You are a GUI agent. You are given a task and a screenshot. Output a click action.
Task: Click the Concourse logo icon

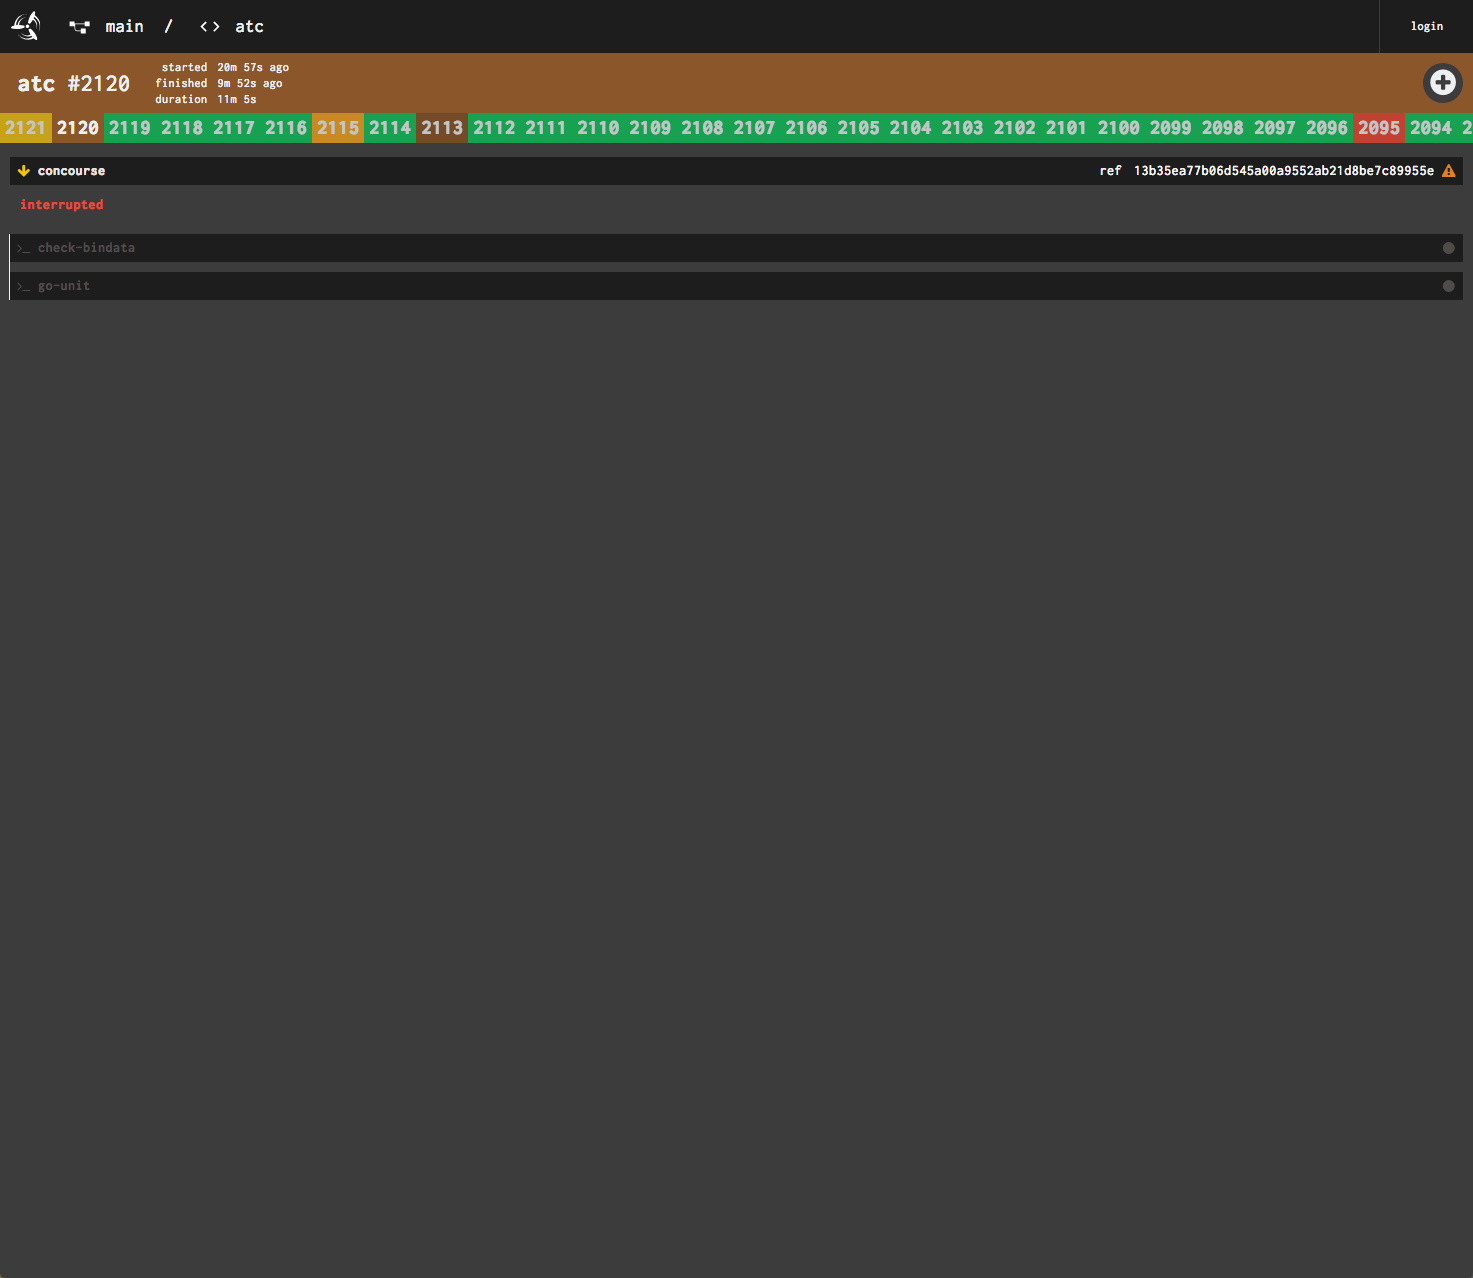click(x=26, y=26)
